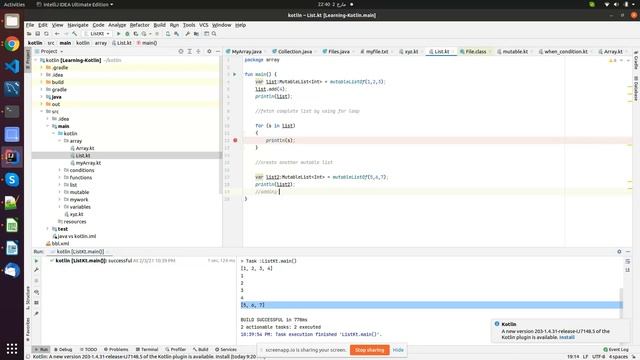Open the Profiler tool window

[176, 349]
